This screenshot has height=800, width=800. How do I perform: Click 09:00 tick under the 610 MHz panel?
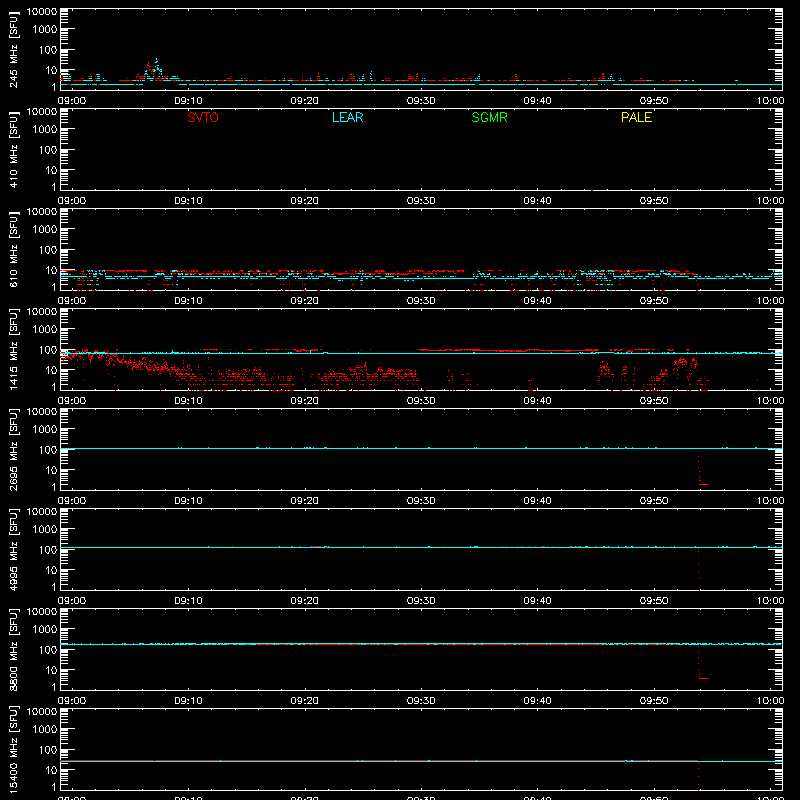pyautogui.click(x=71, y=301)
